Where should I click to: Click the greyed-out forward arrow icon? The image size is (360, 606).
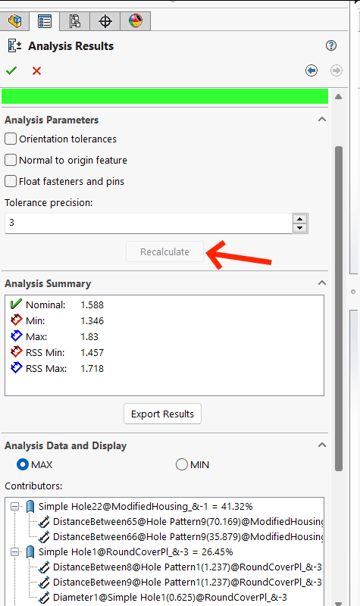(x=336, y=70)
